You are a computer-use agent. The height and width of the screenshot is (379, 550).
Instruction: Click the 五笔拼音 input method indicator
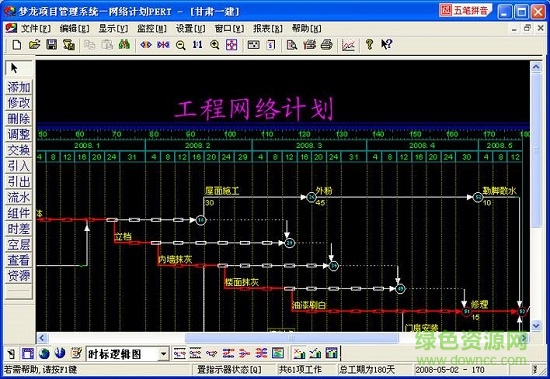[x=465, y=11]
